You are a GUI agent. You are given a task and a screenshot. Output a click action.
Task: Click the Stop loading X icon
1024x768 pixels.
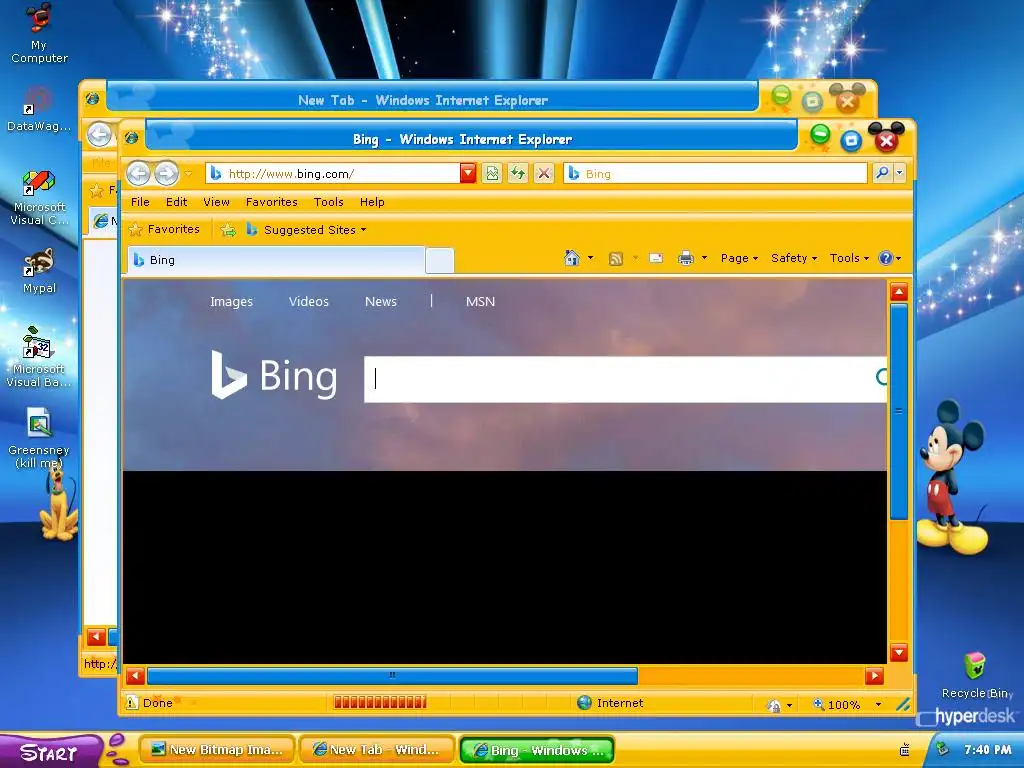point(543,173)
